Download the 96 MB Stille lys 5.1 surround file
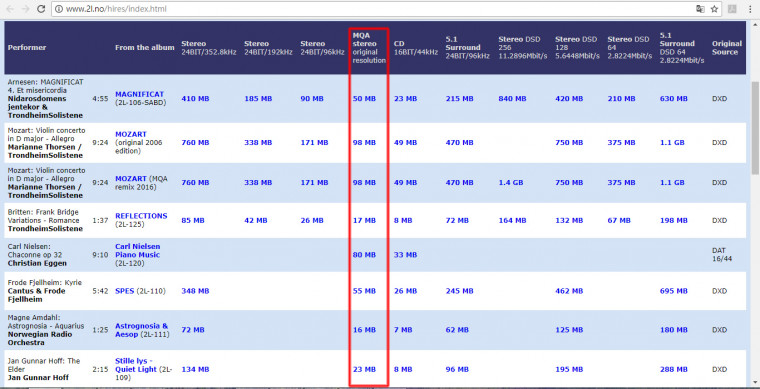The image size is (760, 389). (457, 370)
